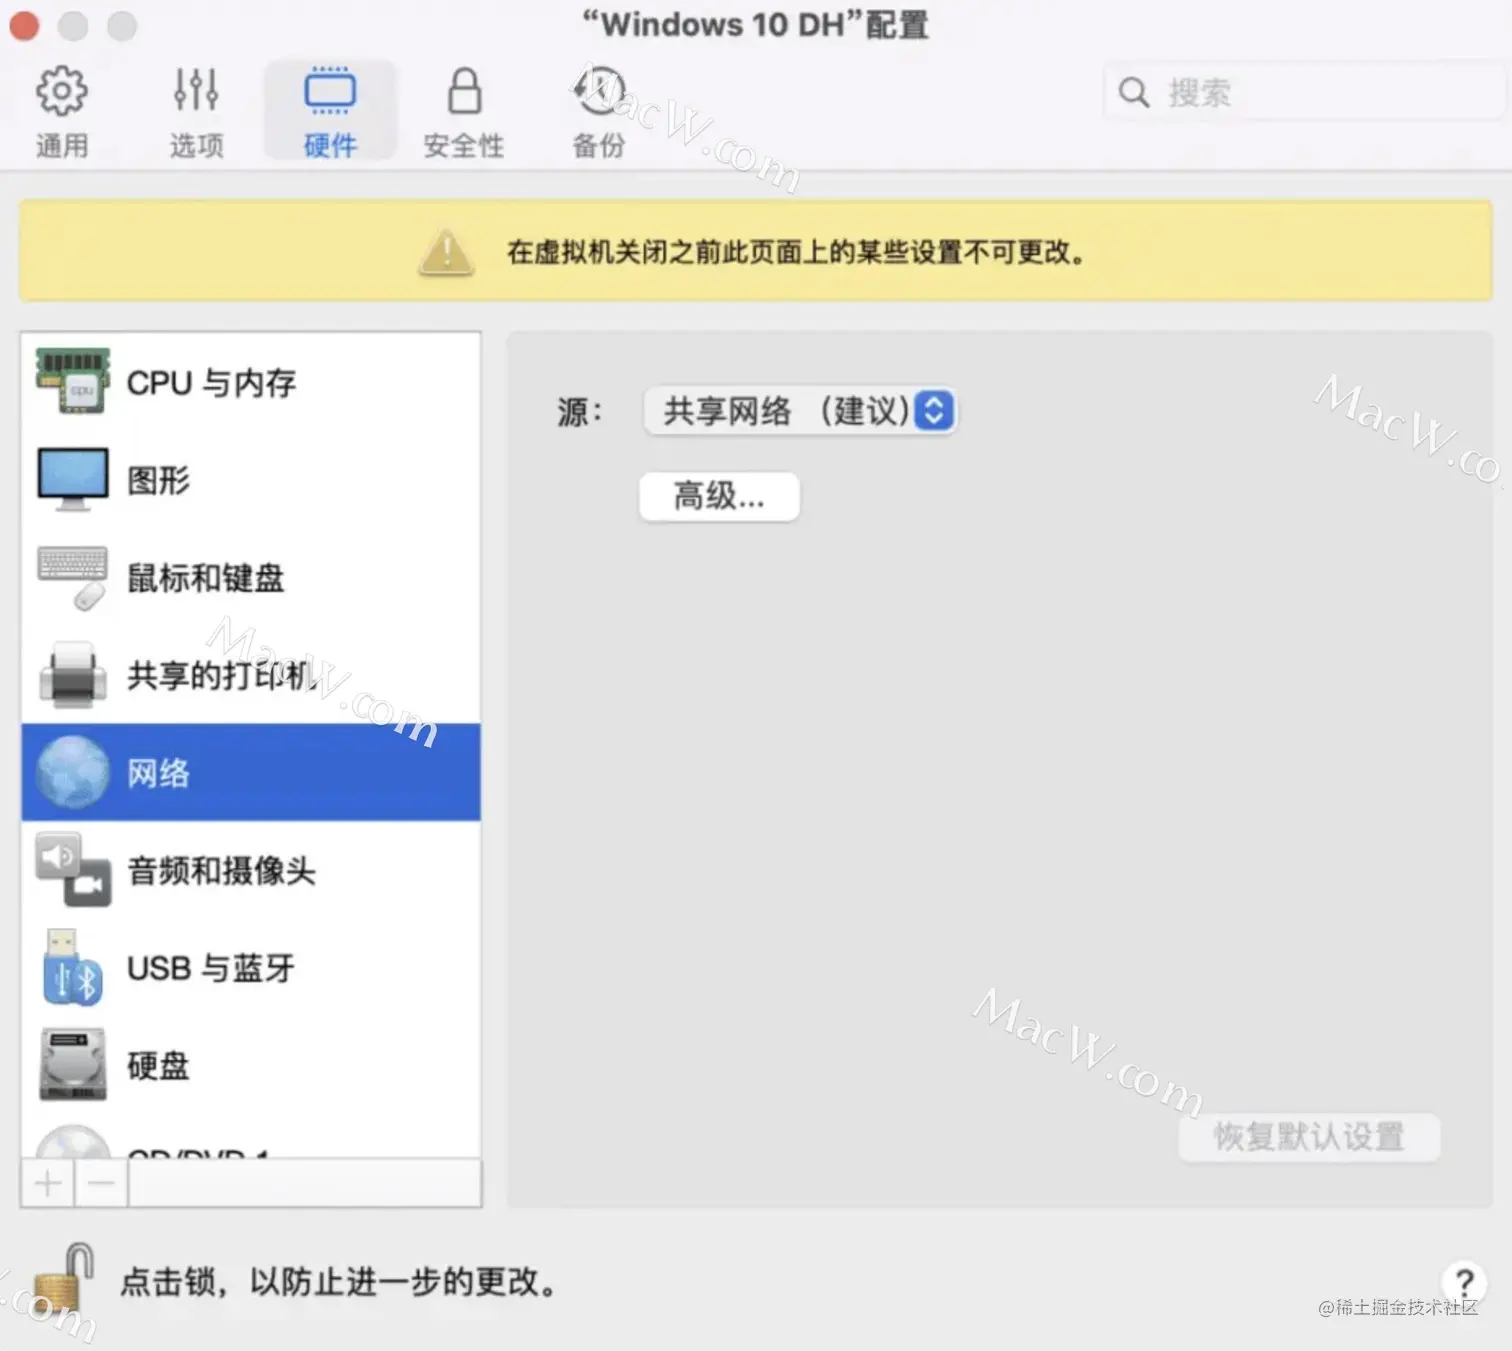Select 音频和摄像头 in the hardware list
Screen dimensions: 1512x1351
(x=251, y=870)
